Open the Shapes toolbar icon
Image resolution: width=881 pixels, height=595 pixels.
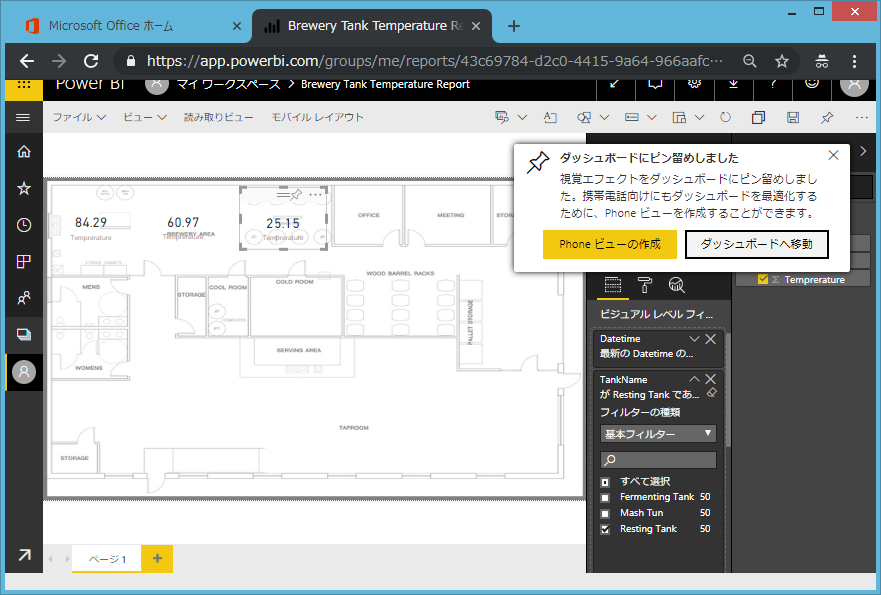coord(584,117)
